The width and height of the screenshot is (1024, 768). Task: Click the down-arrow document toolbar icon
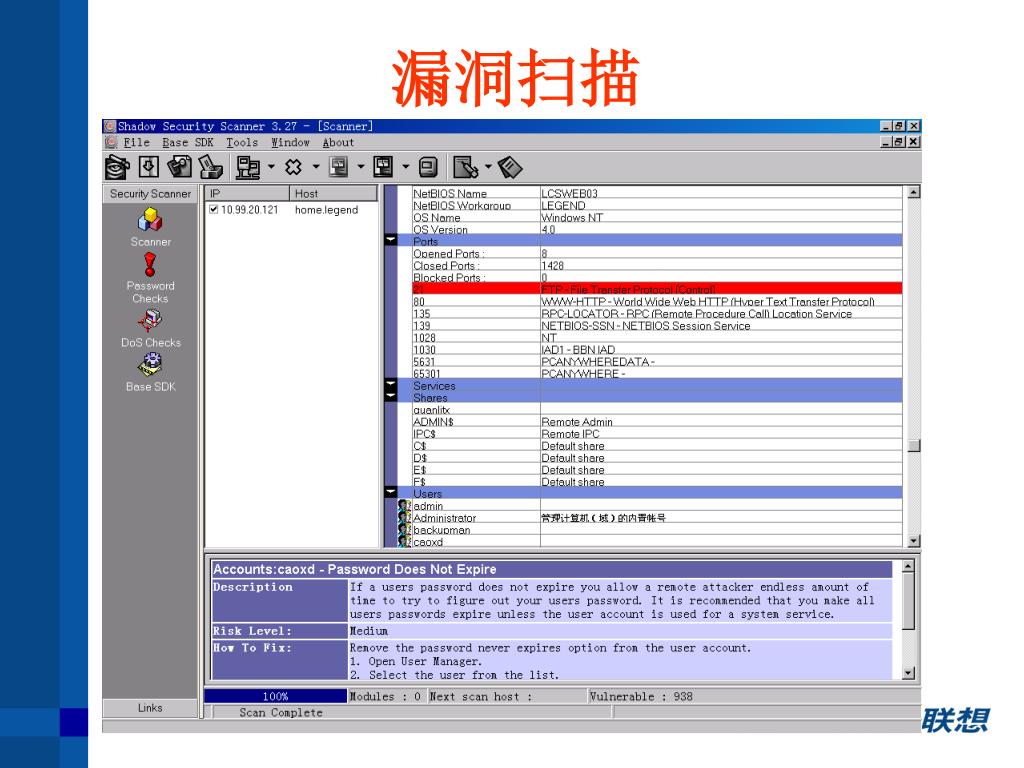click(149, 167)
